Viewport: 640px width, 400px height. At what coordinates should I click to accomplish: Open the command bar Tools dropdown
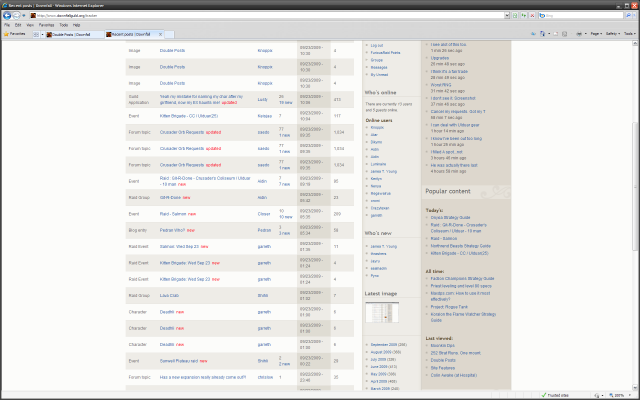tap(630, 34)
